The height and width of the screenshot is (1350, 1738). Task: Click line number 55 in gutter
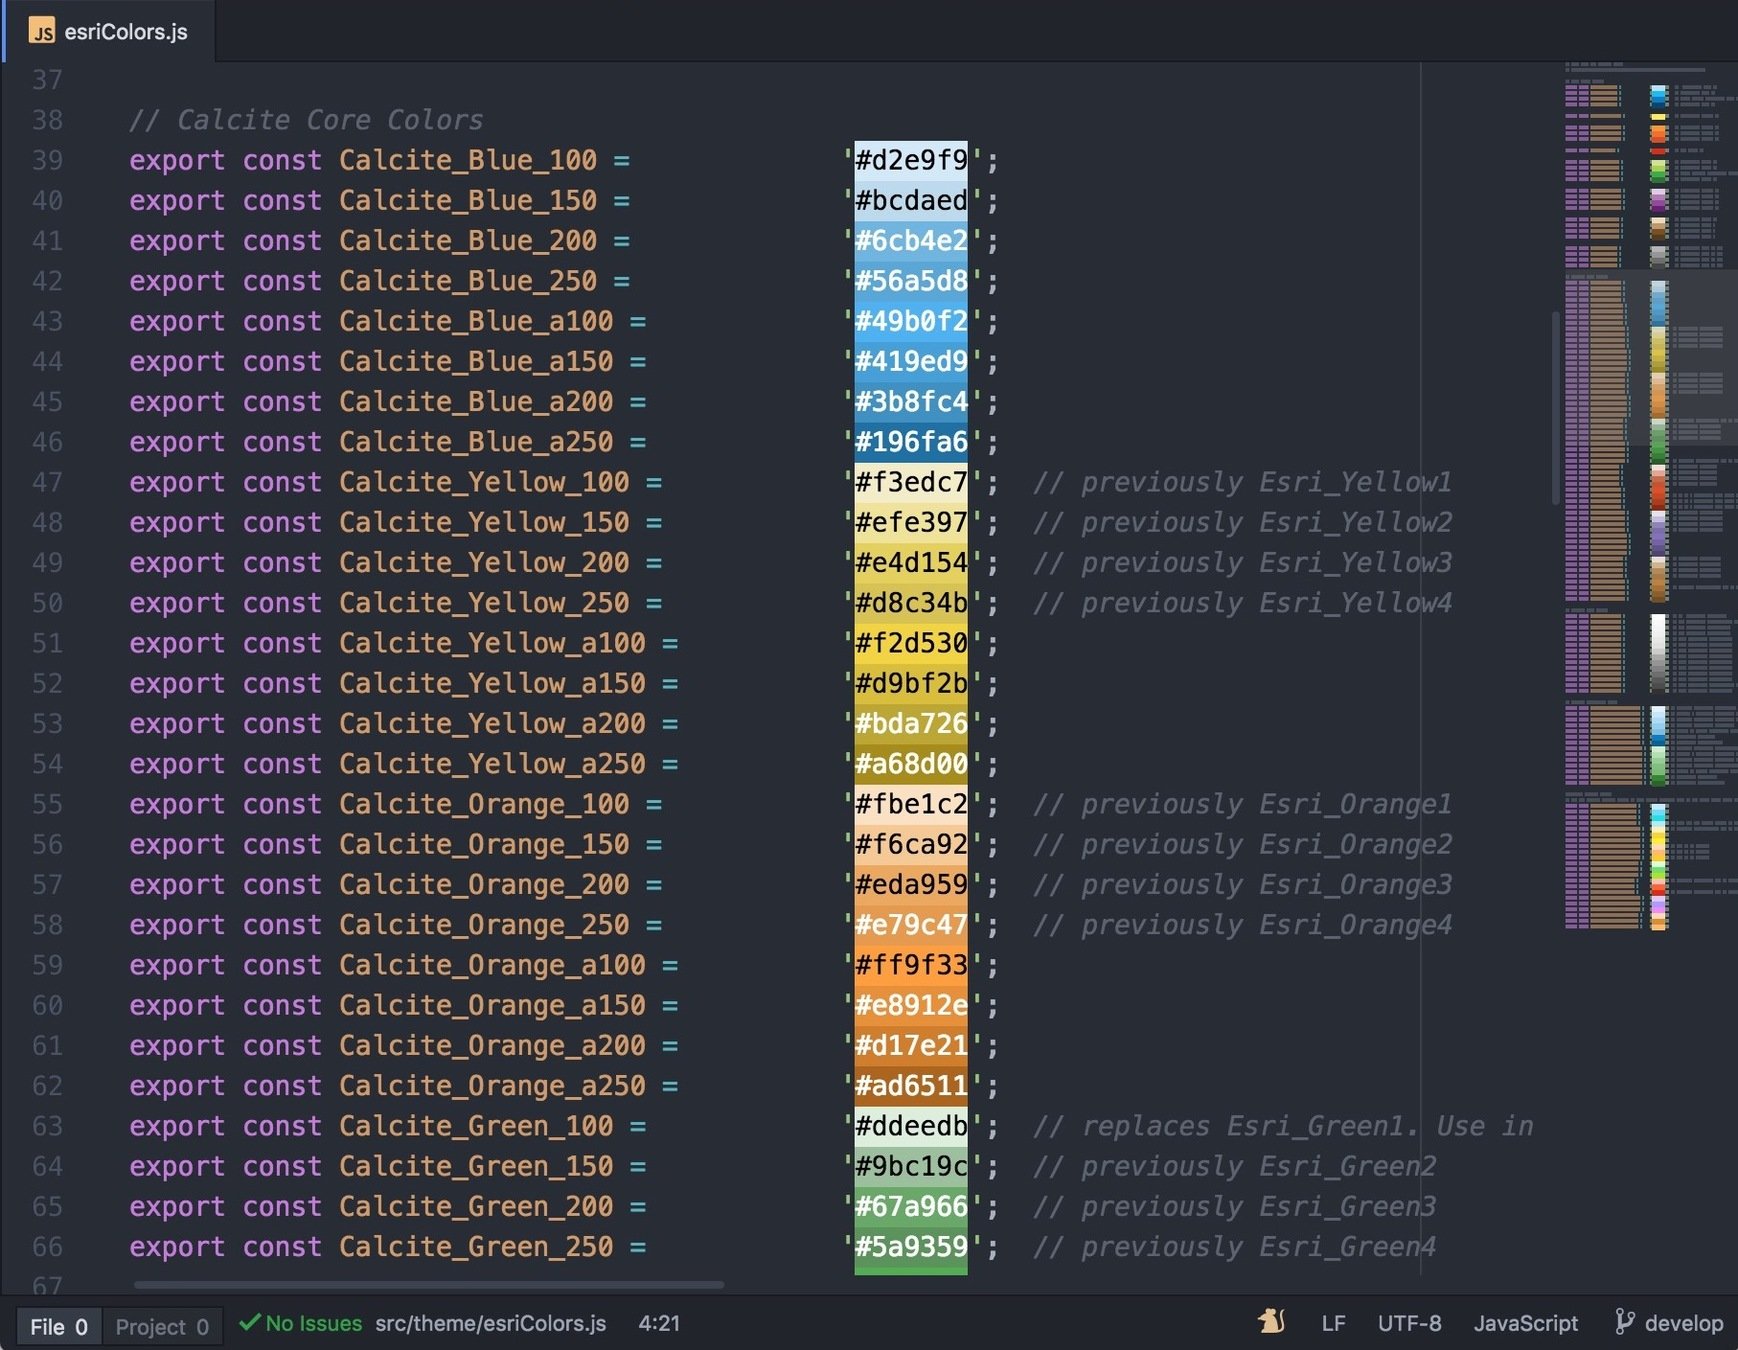(47, 804)
